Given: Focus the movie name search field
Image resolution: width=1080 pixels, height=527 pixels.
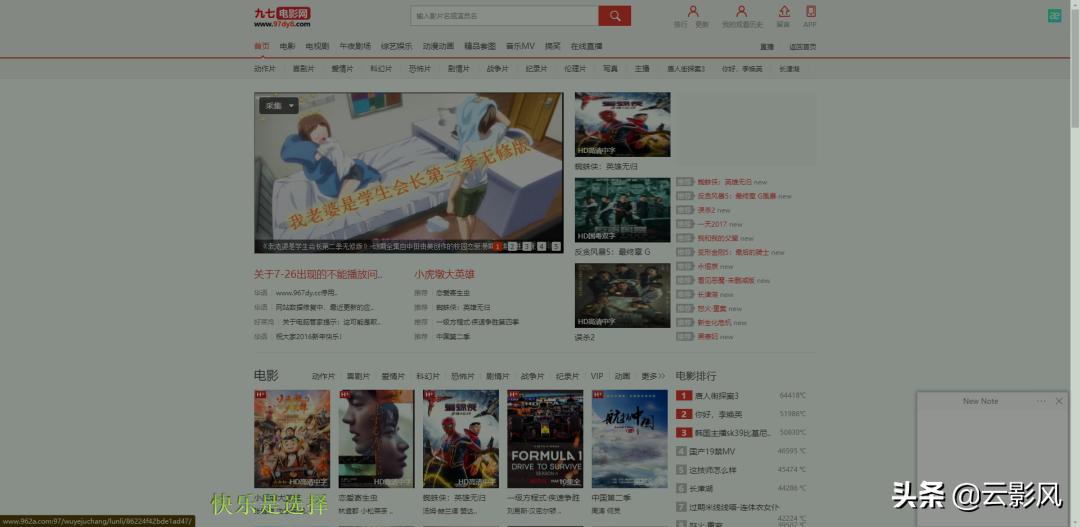Looking at the screenshot, I should pos(504,16).
